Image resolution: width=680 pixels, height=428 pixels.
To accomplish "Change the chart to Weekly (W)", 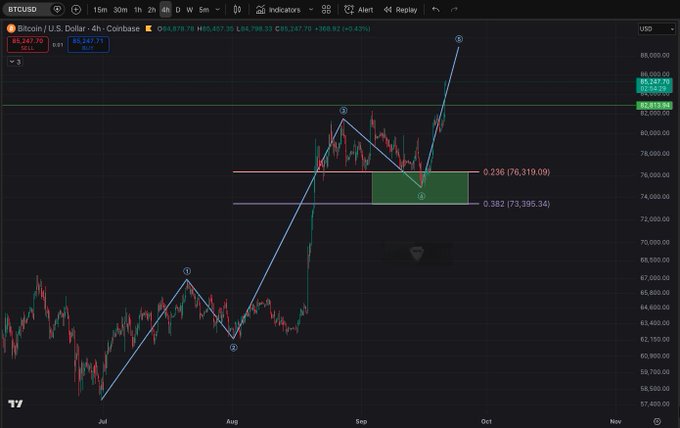I will click(x=190, y=10).
